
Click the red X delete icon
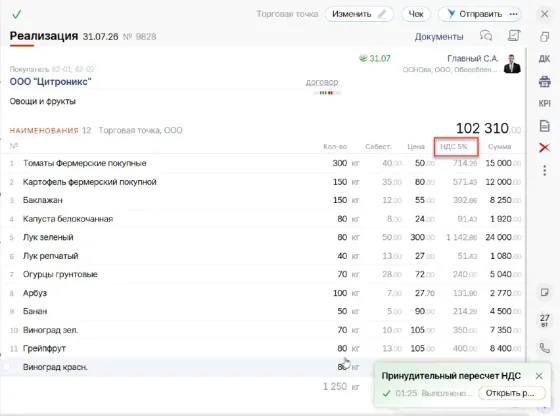[545, 147]
